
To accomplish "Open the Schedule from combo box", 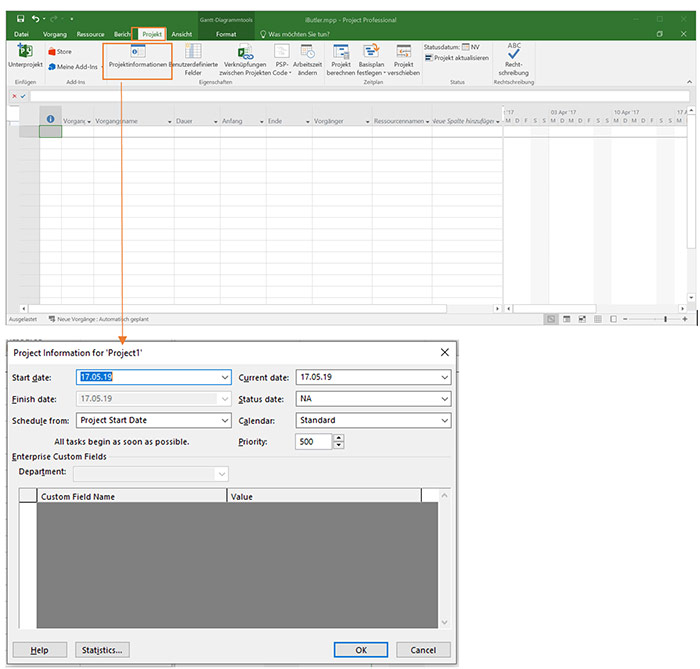I will click(224, 421).
